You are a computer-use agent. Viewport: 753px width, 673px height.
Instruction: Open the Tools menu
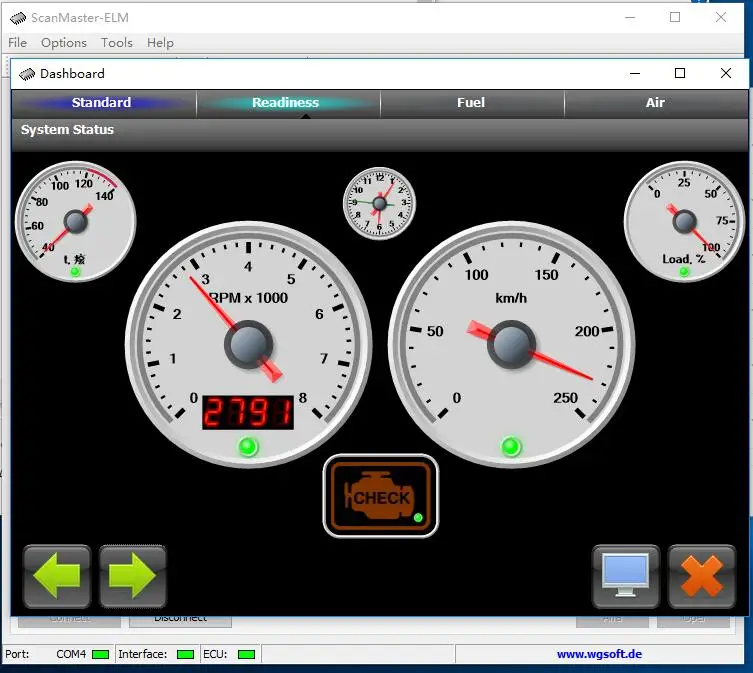coord(117,43)
